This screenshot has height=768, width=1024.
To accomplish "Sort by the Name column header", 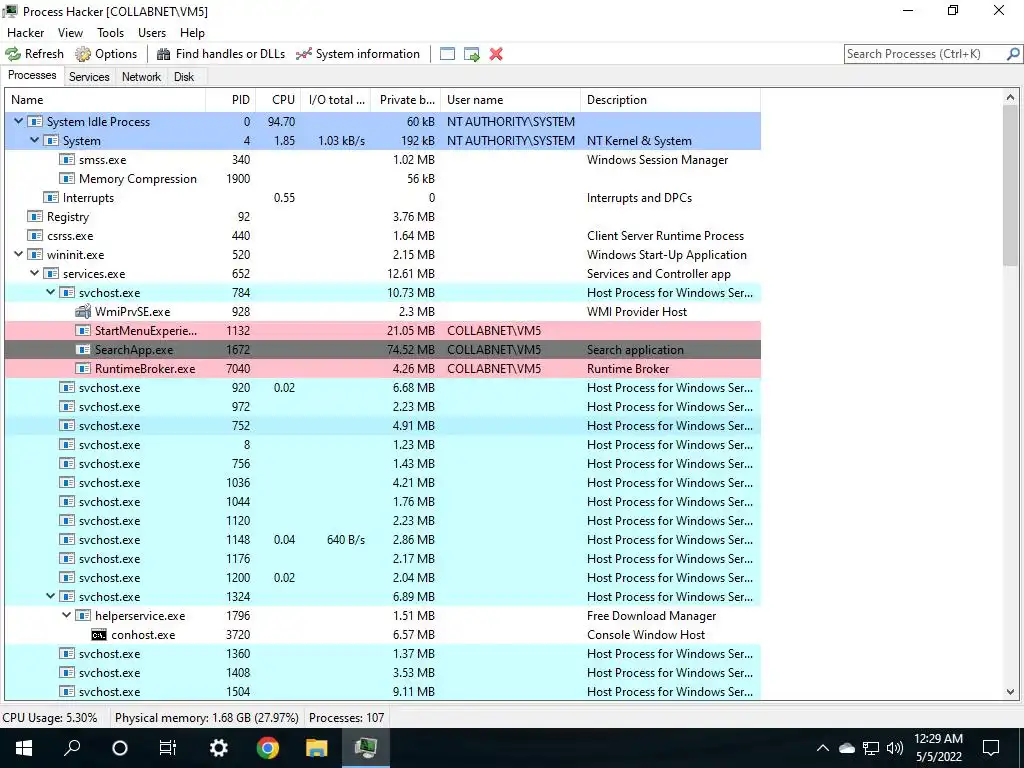I will 105,100.
